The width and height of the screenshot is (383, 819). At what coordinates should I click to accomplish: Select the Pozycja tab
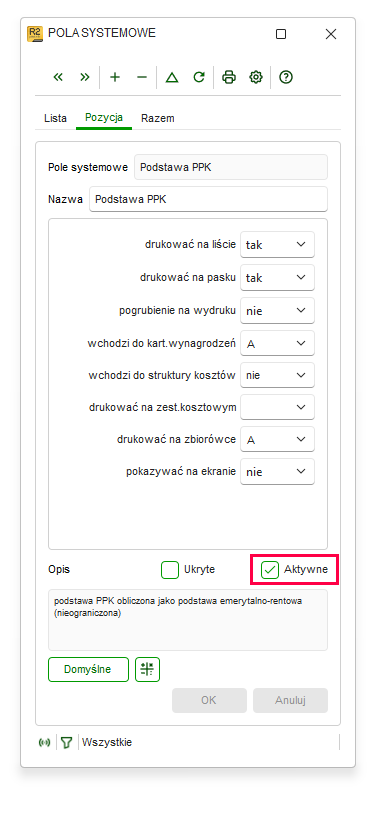coord(104,118)
